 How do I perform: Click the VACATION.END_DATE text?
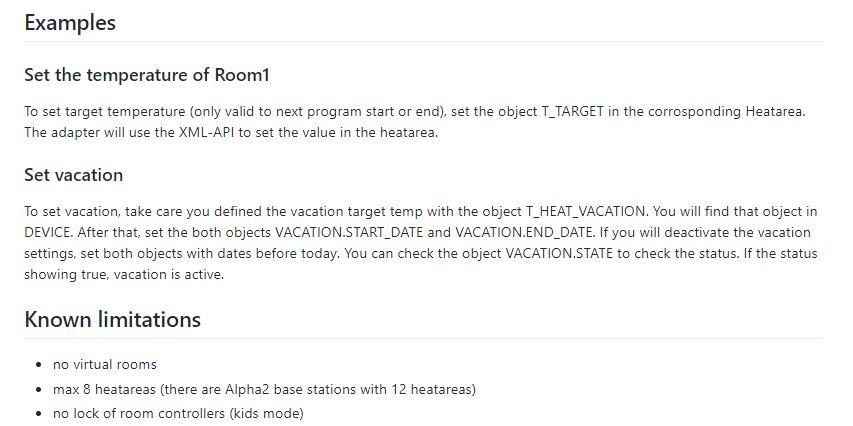[x=524, y=232]
